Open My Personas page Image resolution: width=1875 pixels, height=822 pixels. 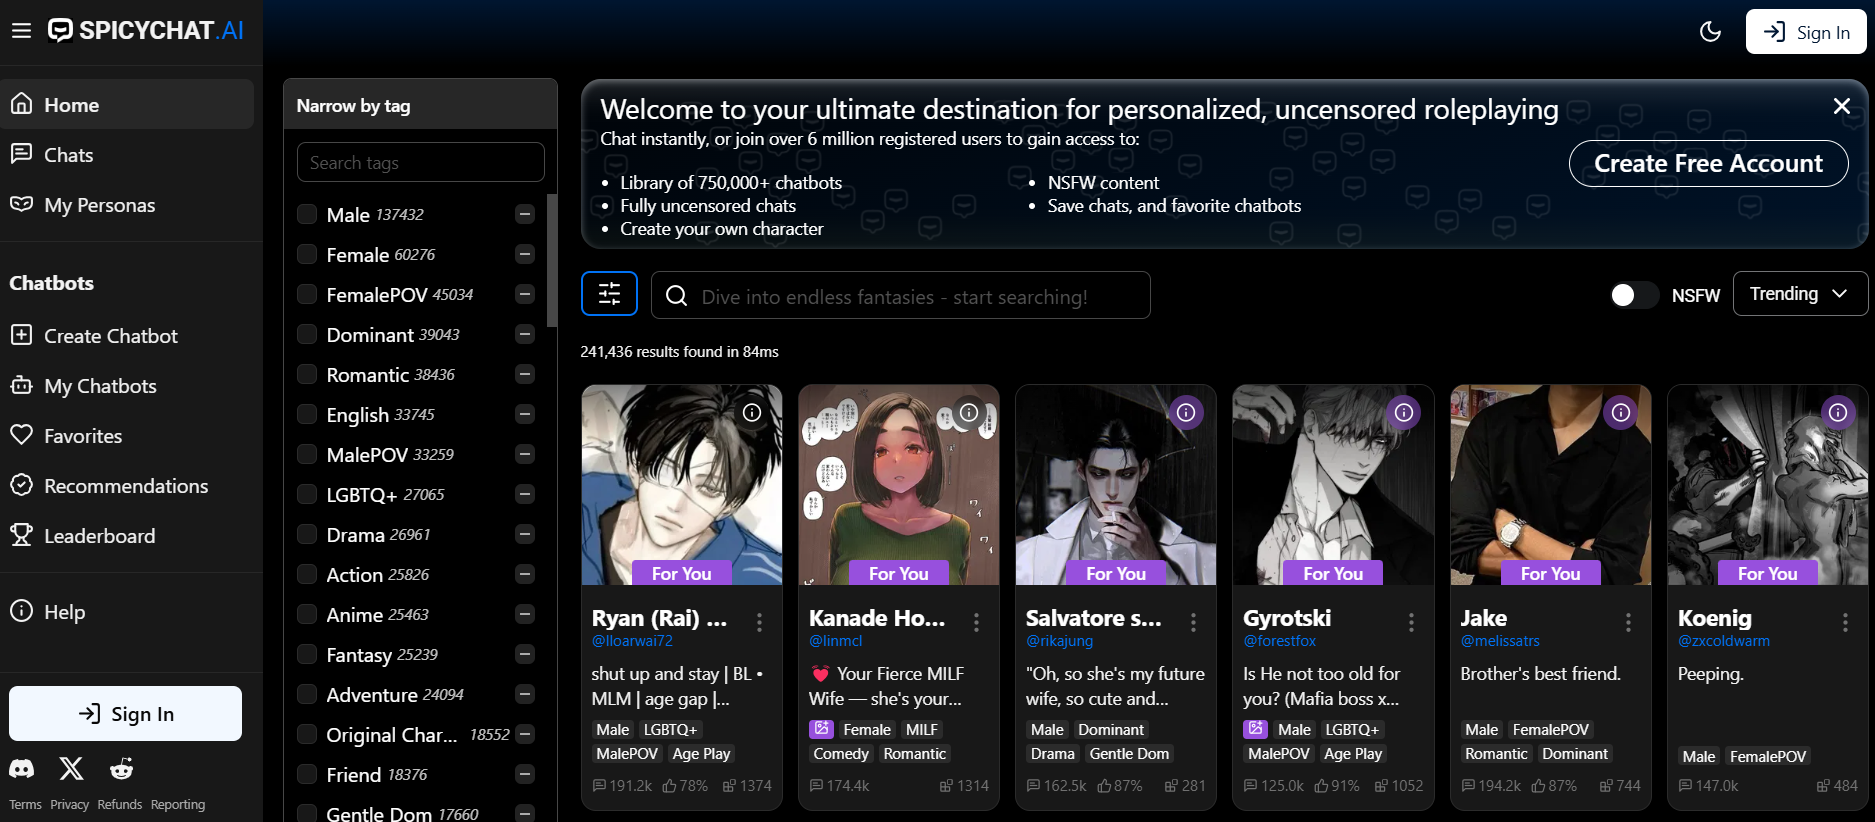click(127, 204)
